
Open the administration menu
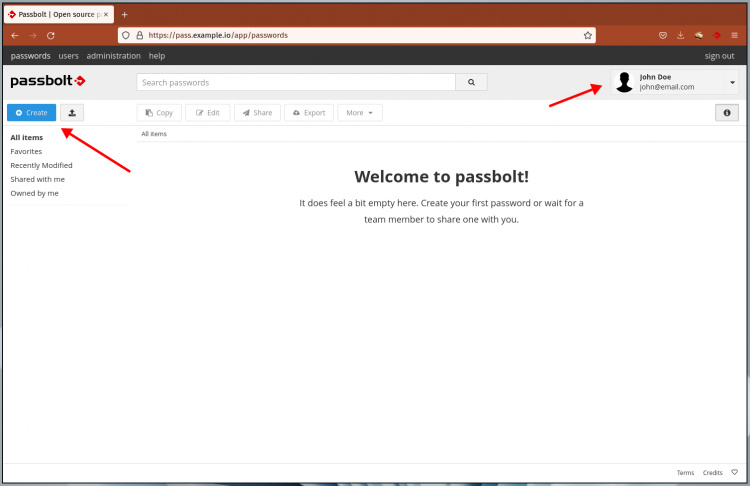coord(113,56)
